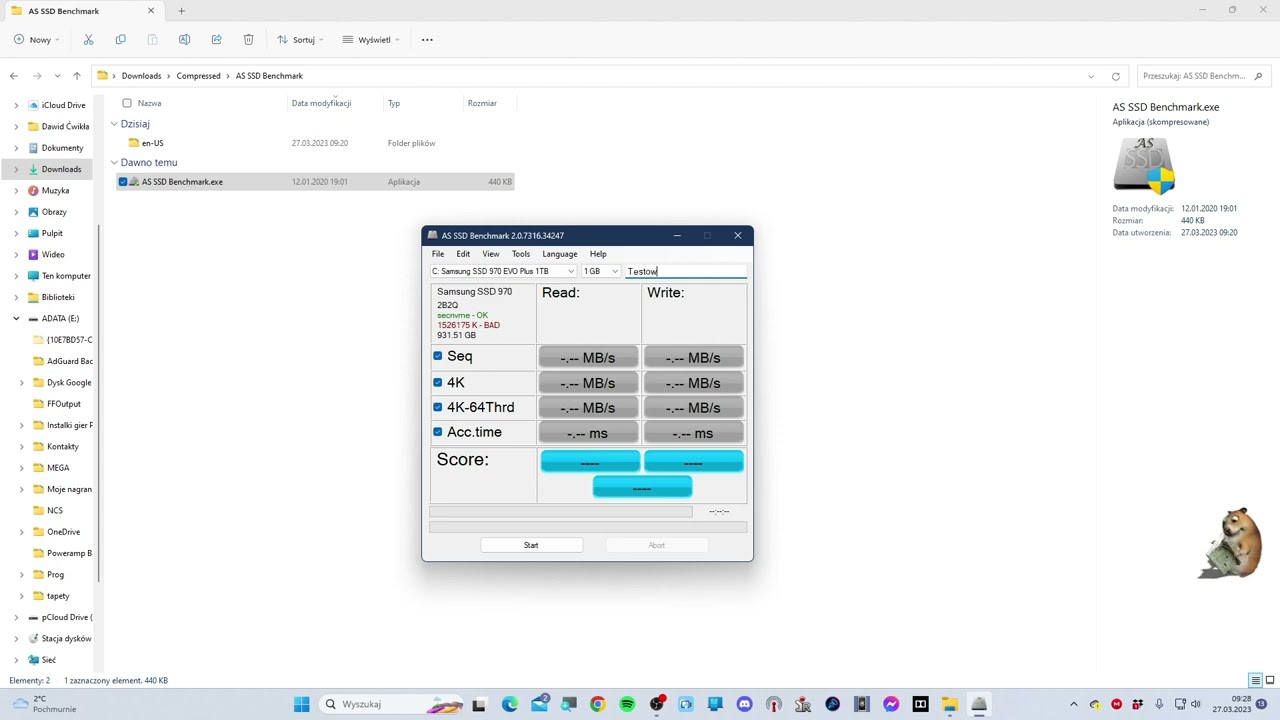Viewport: 1280px width, 720px height.
Task: Click the Write score cyan bar
Action: [693, 461]
